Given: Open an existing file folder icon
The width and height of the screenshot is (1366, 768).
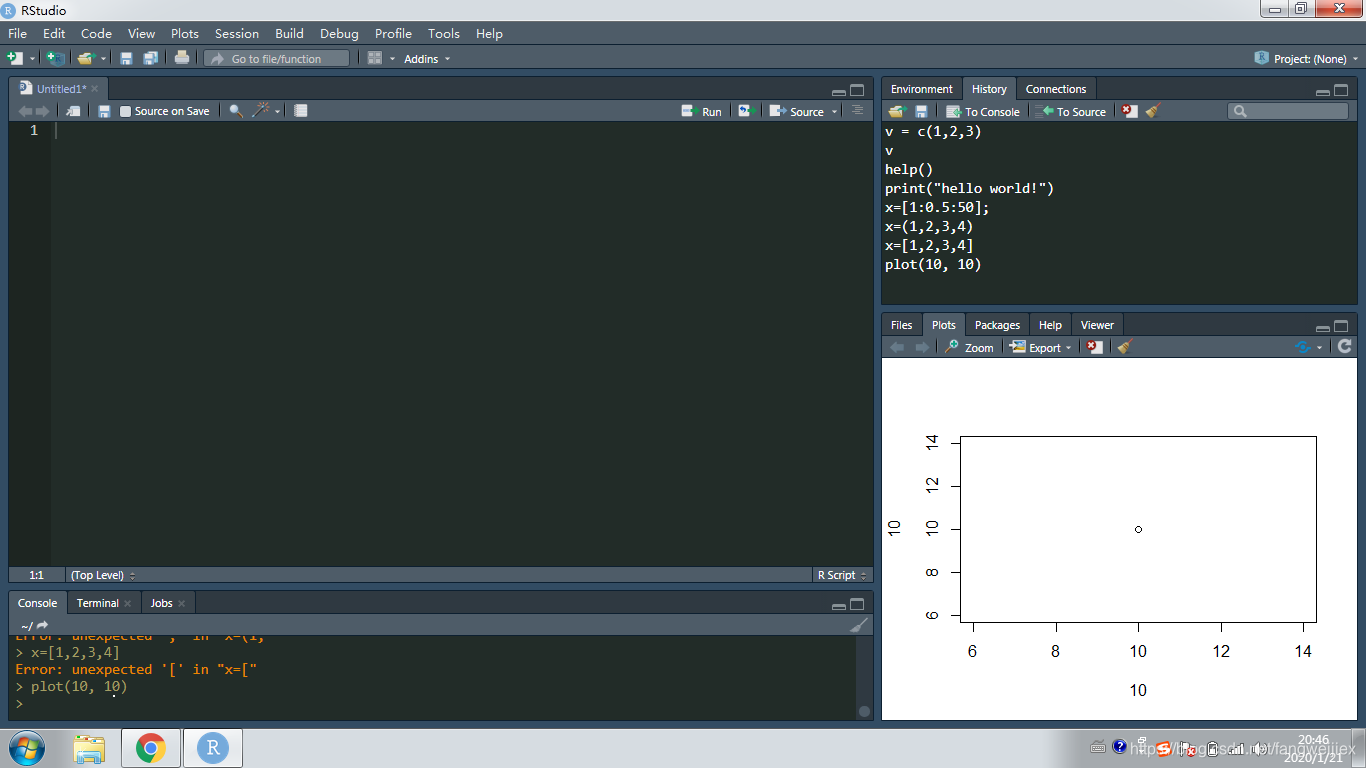Looking at the screenshot, I should [x=86, y=58].
